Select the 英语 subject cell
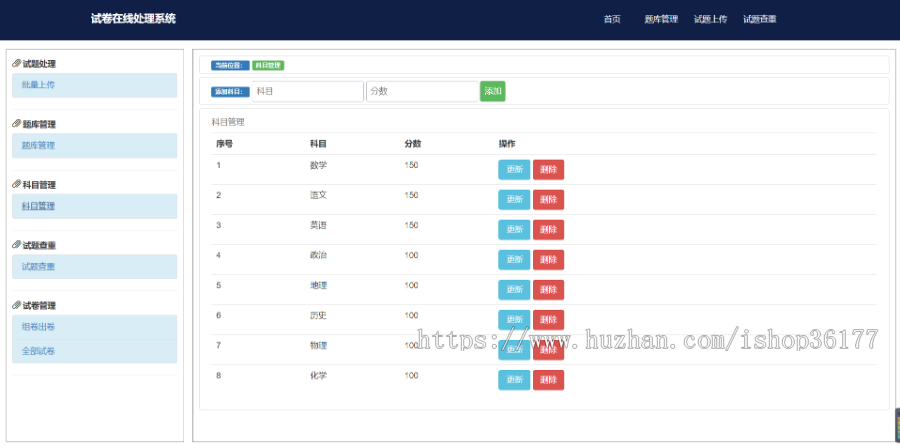Viewport: 900px width, 446px height. [x=319, y=226]
